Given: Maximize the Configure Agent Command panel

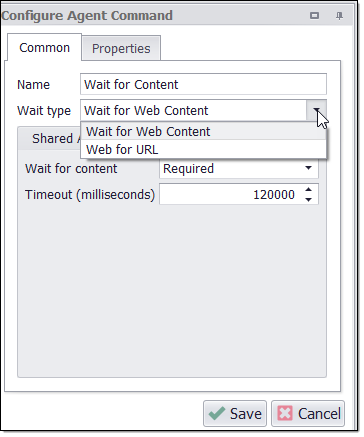Looking at the screenshot, I should (x=314, y=15).
